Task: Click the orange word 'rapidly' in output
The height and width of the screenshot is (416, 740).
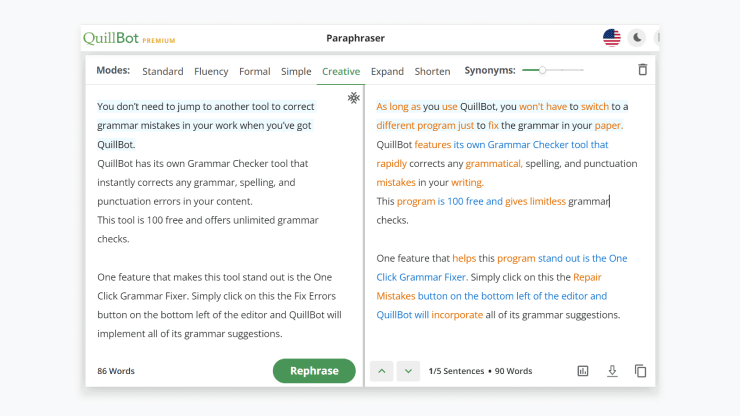Action: [391, 164]
